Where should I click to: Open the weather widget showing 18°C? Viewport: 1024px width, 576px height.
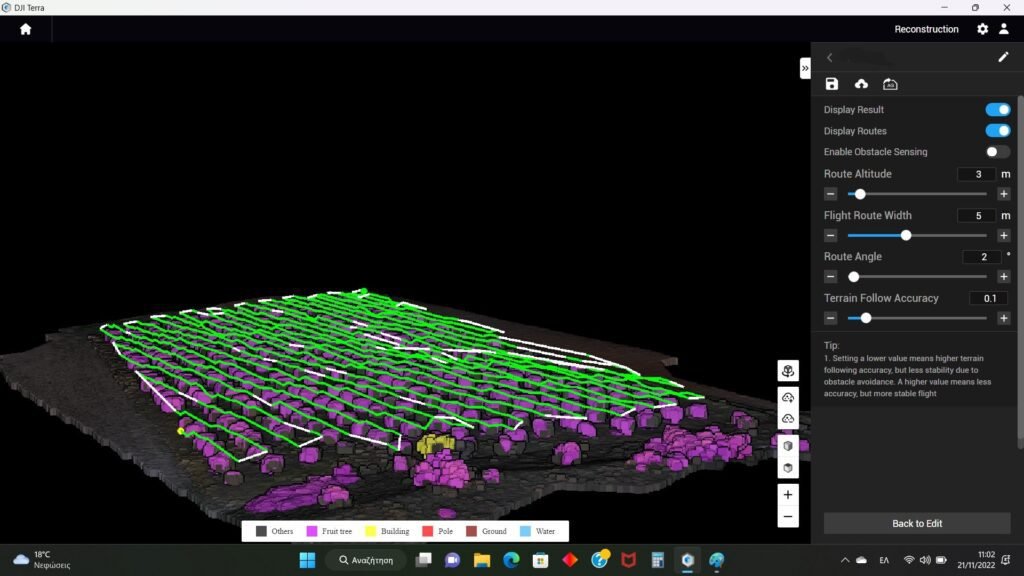(42, 560)
